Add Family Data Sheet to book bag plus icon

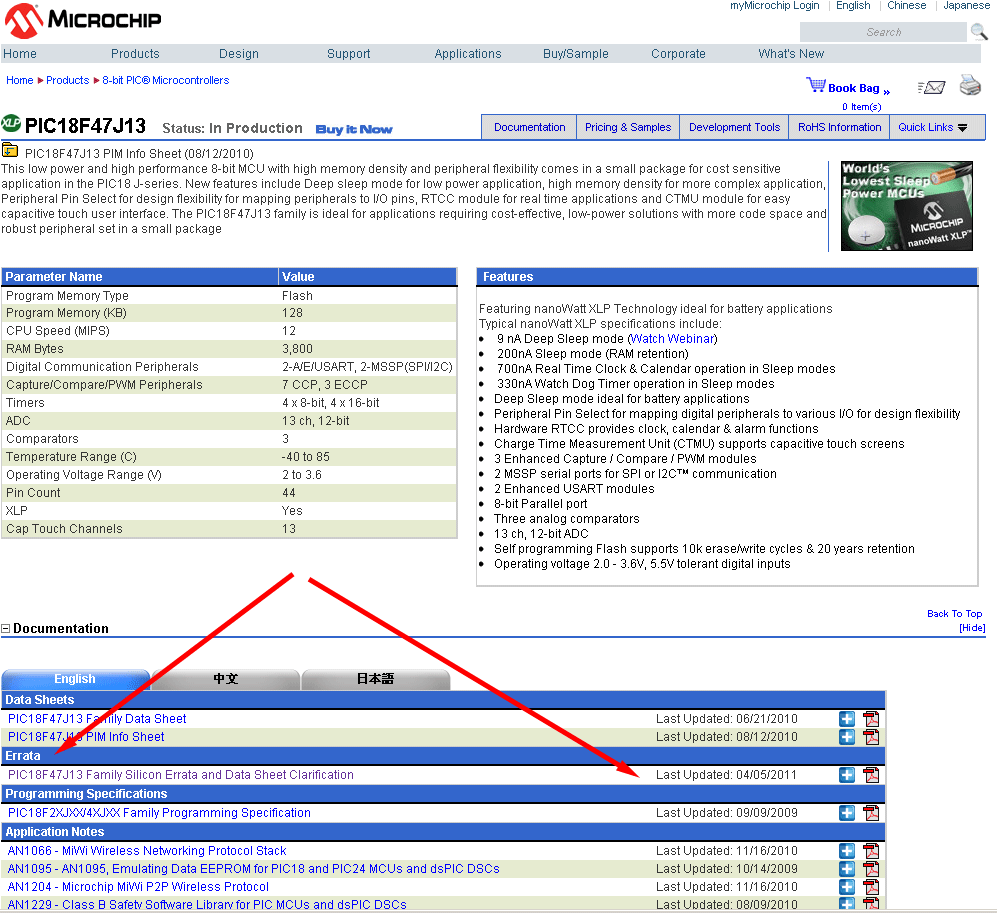pyautogui.click(x=846, y=719)
